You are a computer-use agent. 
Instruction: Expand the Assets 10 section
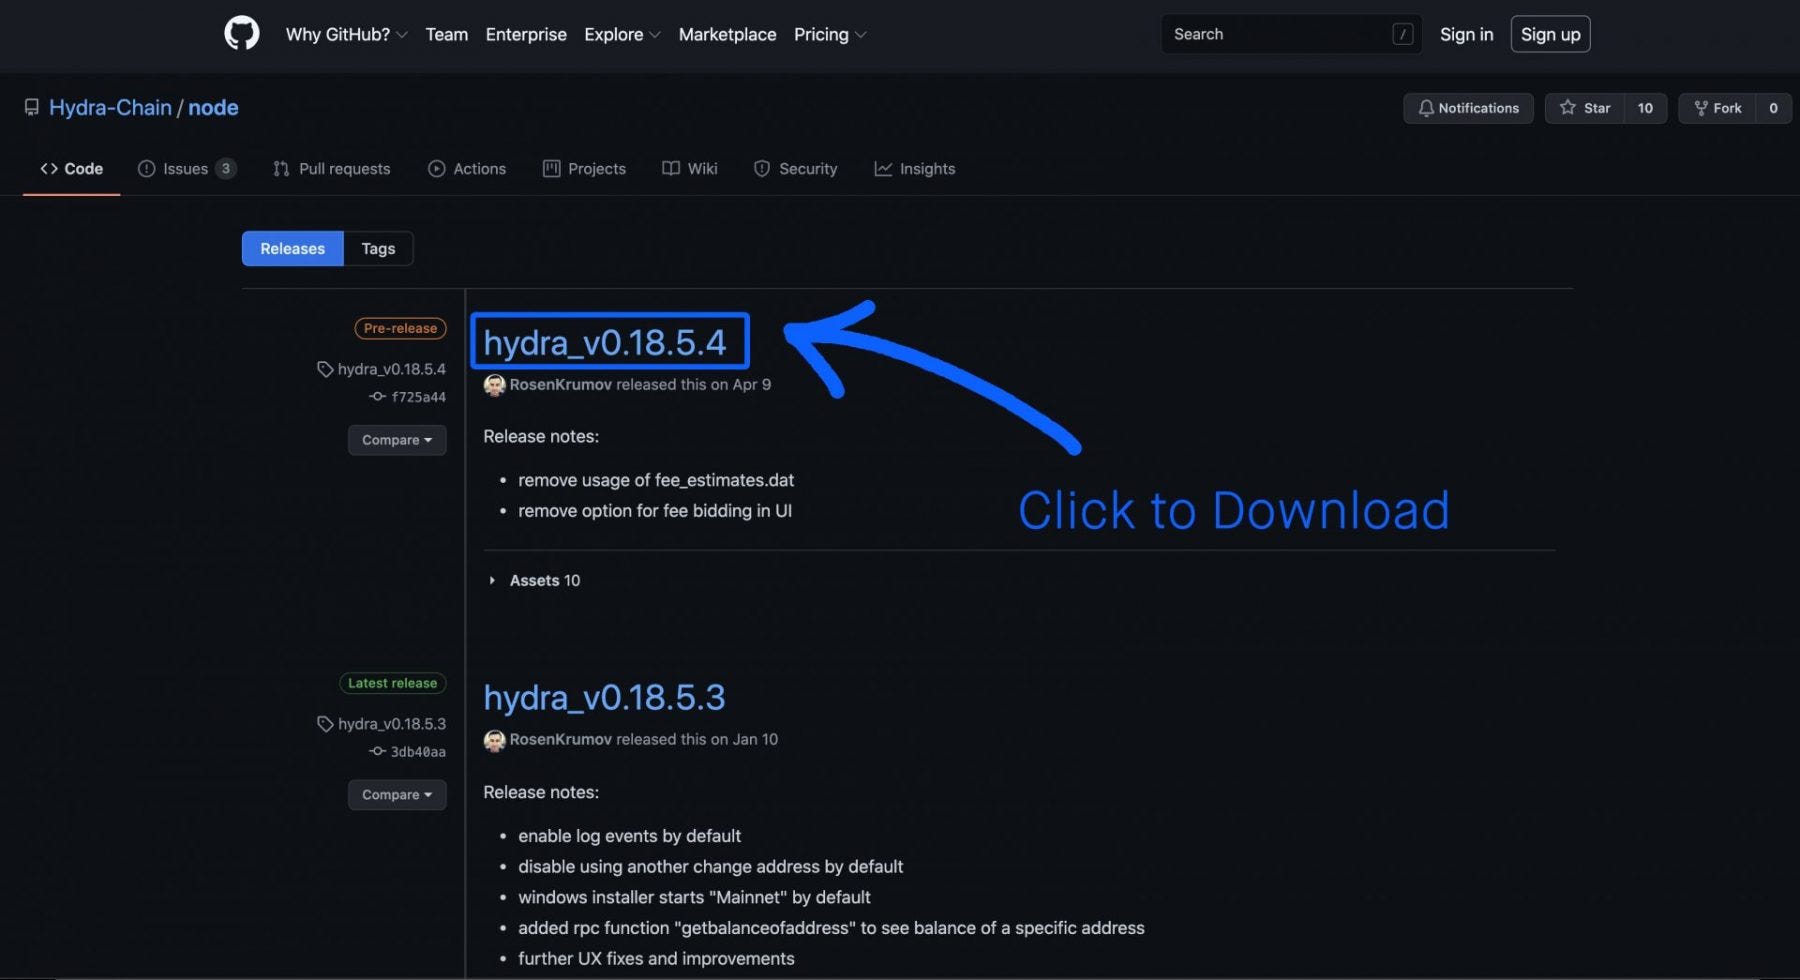point(535,580)
